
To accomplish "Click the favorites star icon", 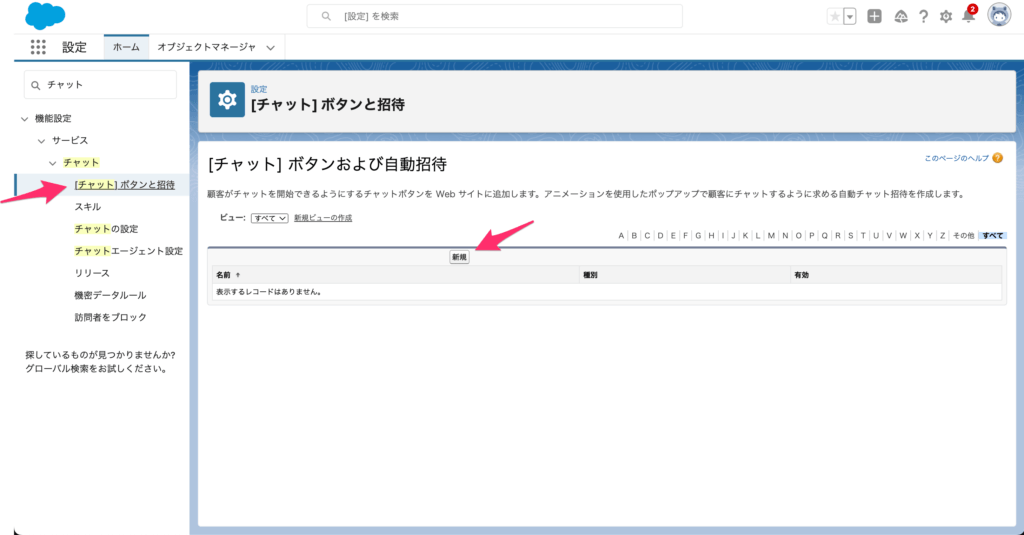I will coord(835,17).
